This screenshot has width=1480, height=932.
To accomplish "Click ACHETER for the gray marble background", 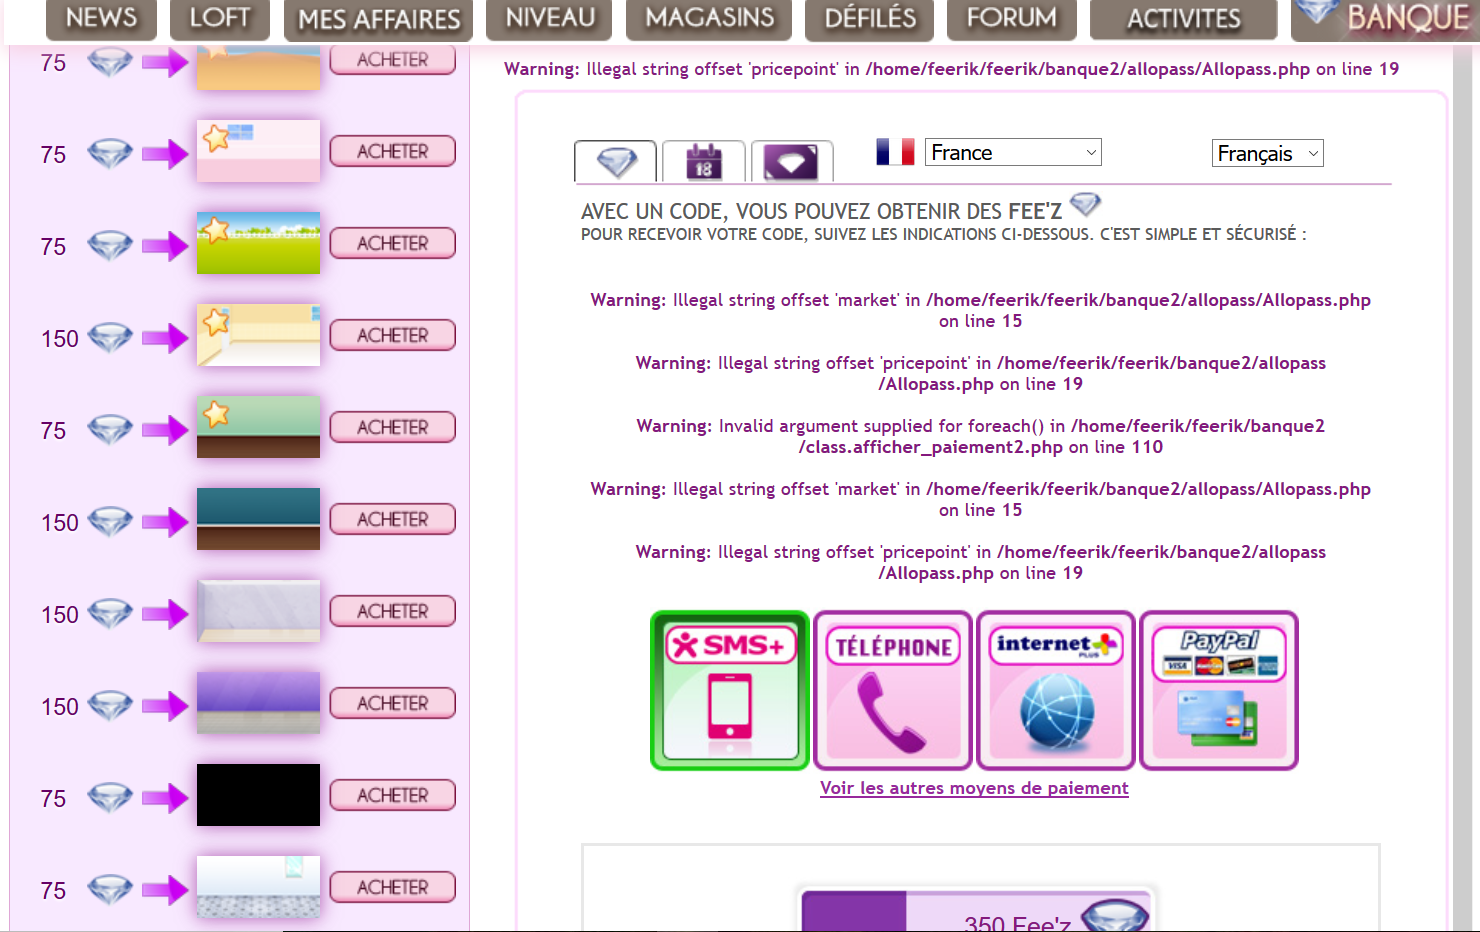I will pos(393,612).
